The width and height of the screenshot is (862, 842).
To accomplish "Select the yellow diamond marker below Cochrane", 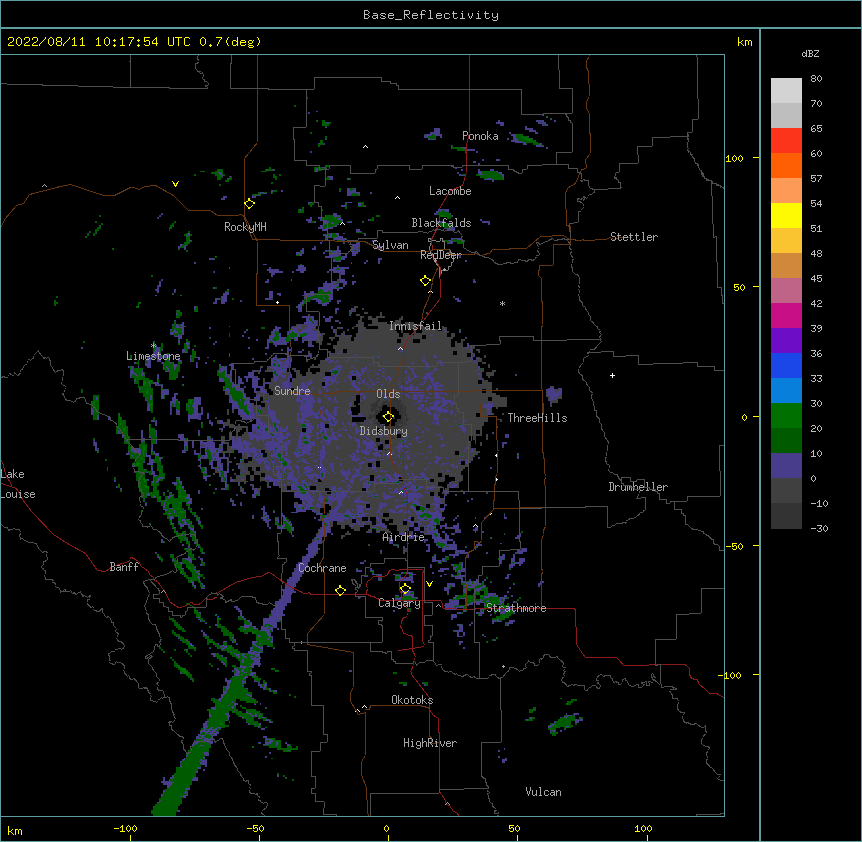I will (x=340, y=590).
